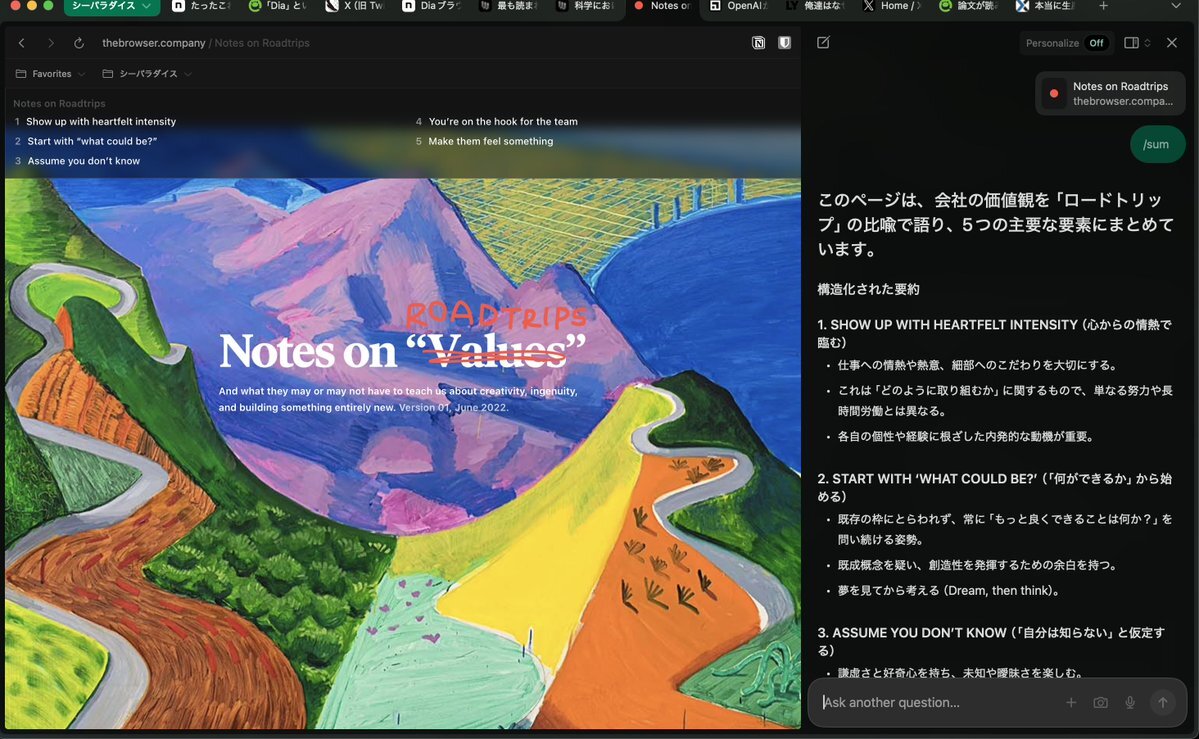Switch to the 科学にお tab

584,6
